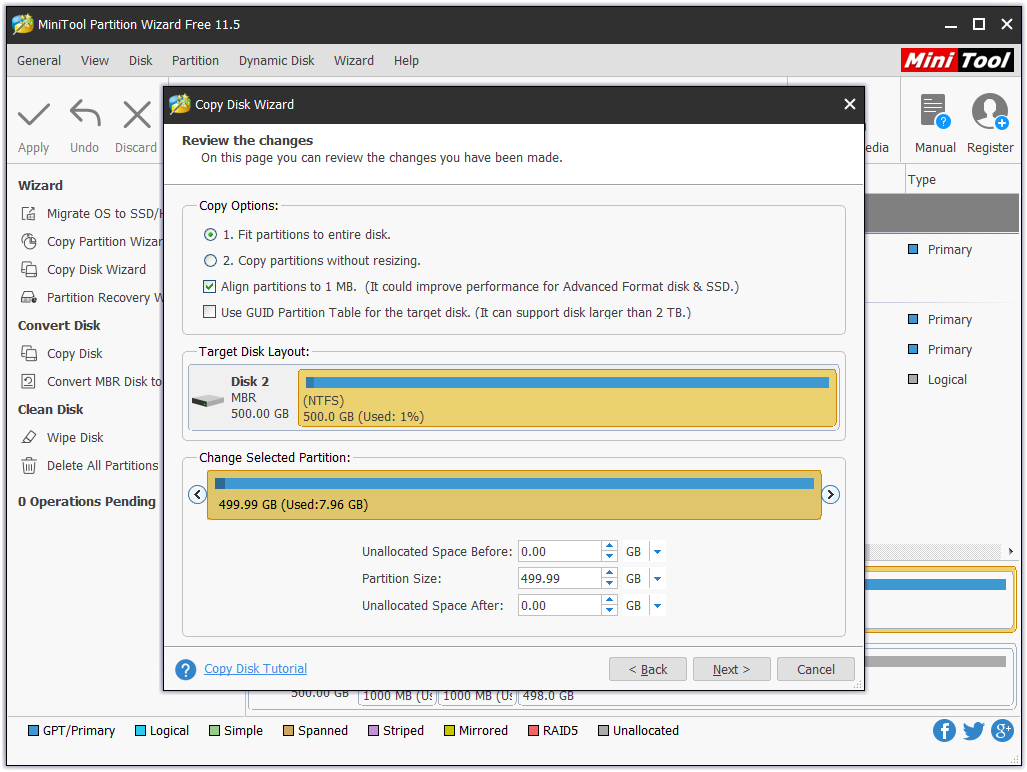Viewport: 1027px width, 772px height.
Task: Click the Discard X icon
Action: tap(136, 115)
